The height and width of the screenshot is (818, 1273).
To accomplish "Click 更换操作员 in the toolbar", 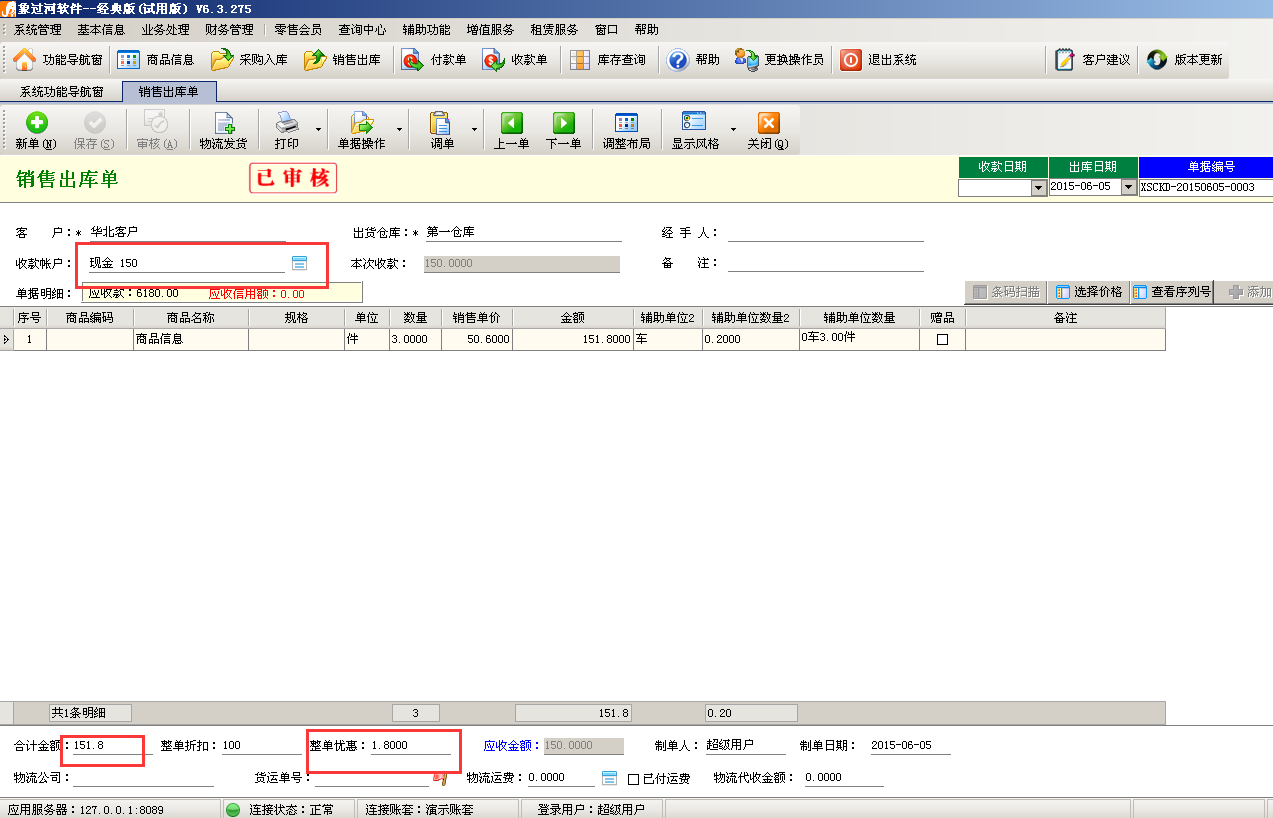I will (779, 60).
